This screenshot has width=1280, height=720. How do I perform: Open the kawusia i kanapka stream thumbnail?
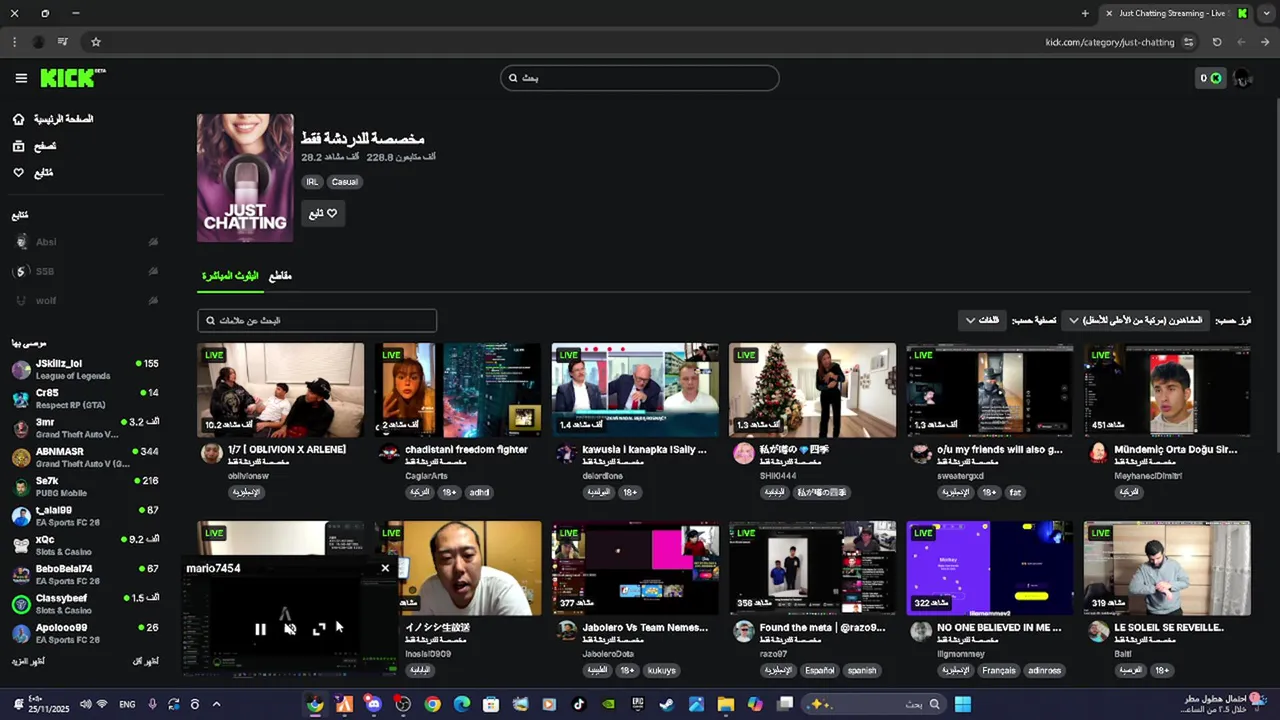[635, 390]
